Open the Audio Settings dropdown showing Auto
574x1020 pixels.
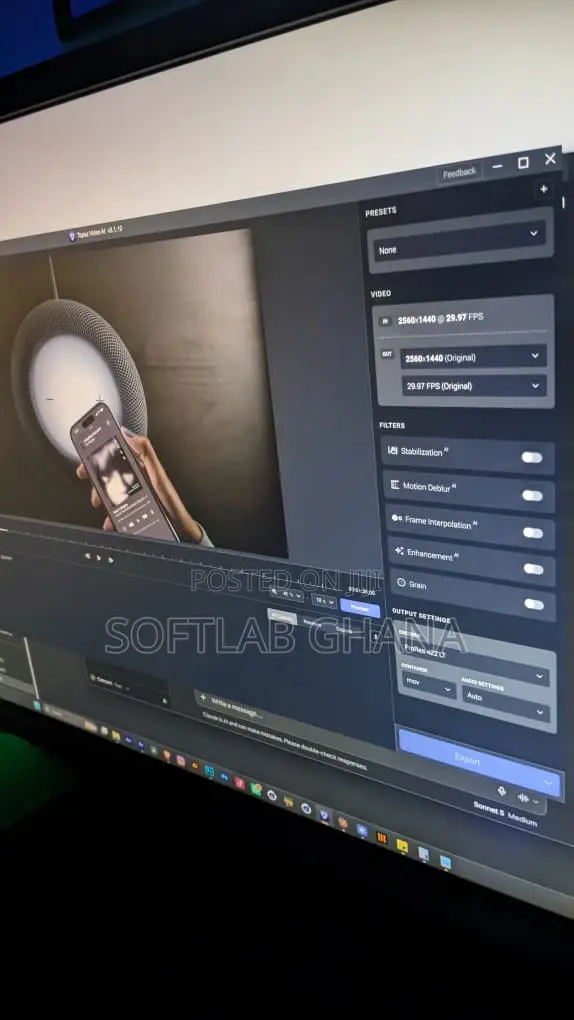point(506,703)
